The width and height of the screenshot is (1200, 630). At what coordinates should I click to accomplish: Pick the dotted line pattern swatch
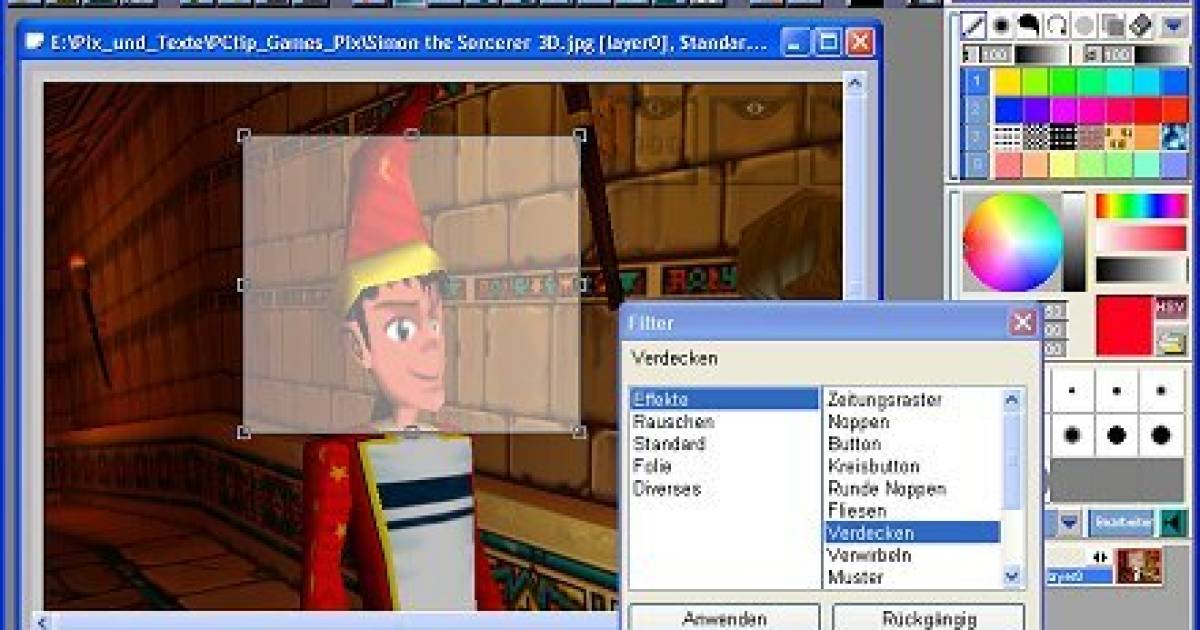[1008, 137]
